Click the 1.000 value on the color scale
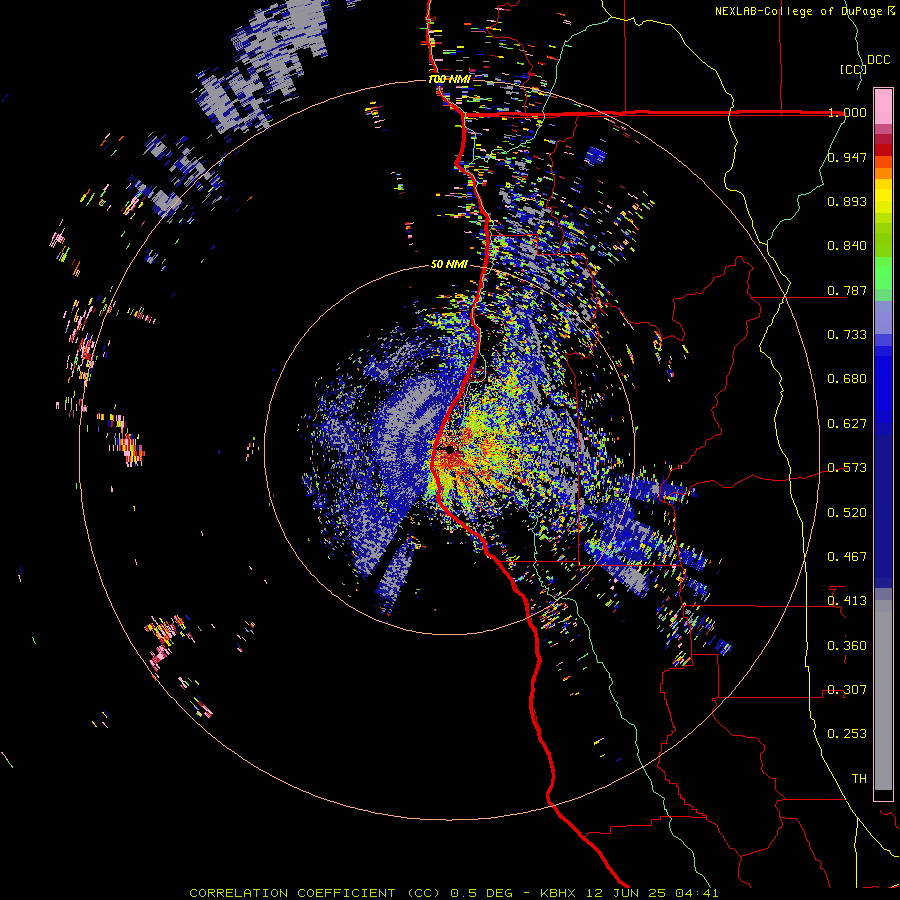900x900 pixels. [x=847, y=112]
